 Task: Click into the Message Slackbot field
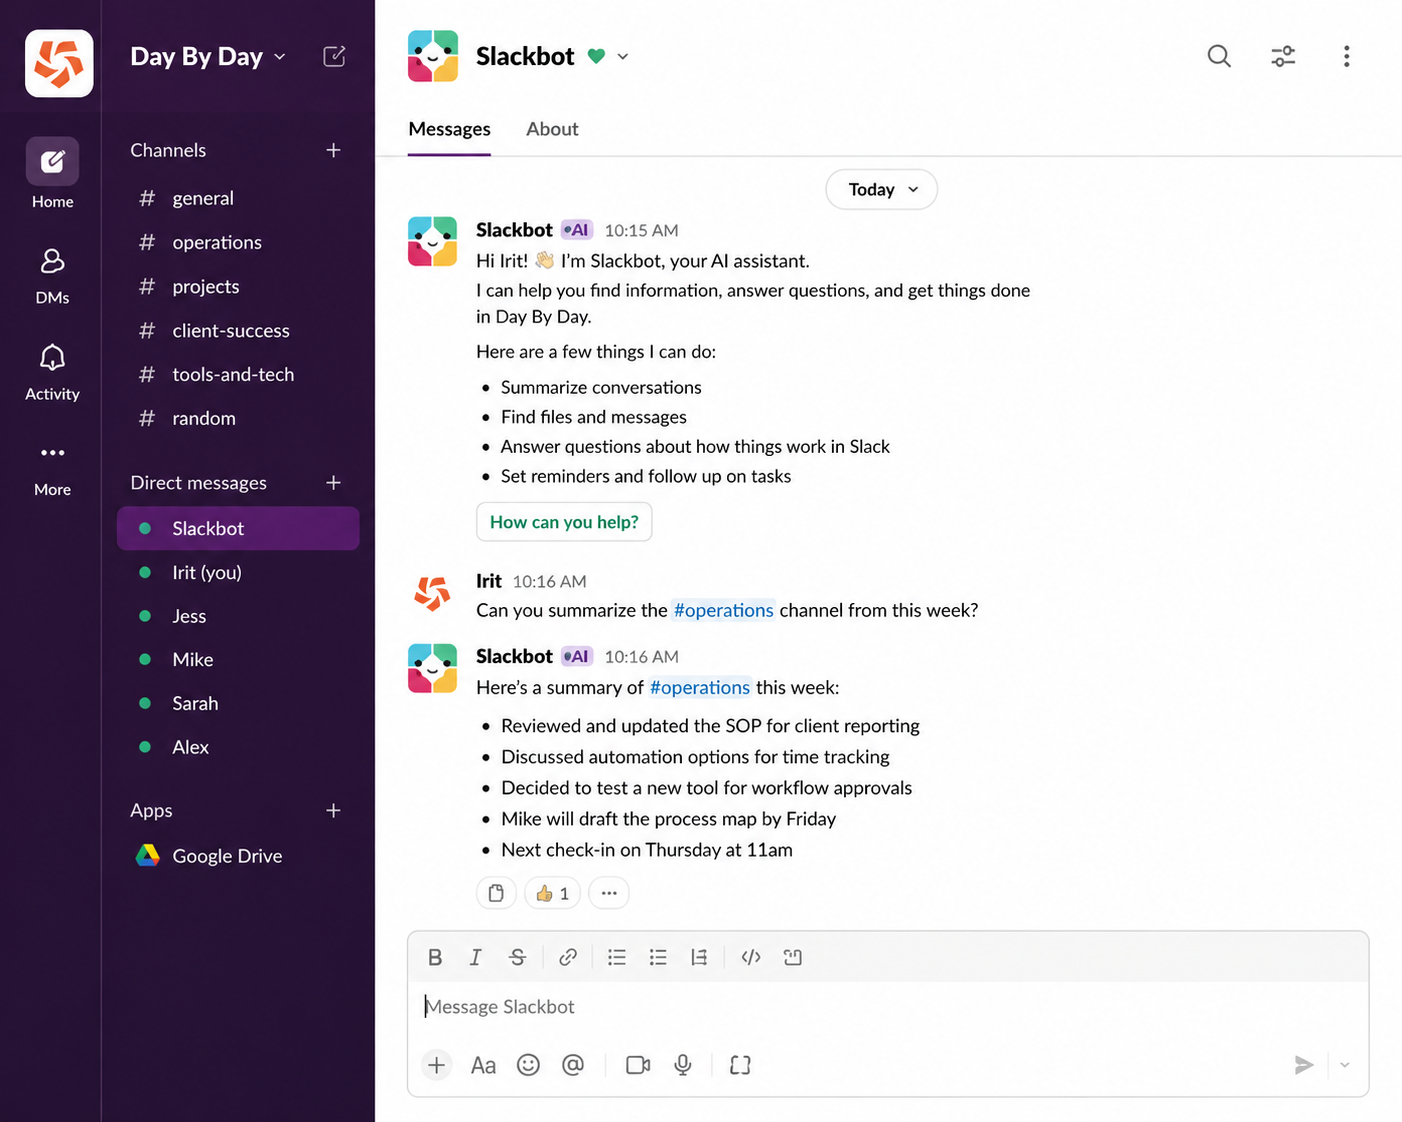pos(887,1007)
